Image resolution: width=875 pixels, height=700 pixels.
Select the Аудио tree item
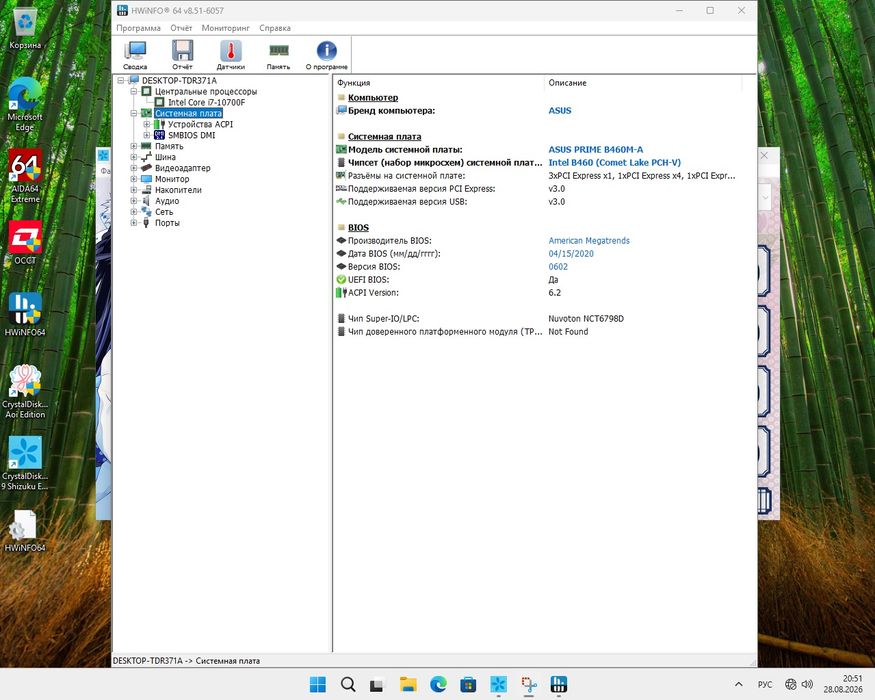[x=167, y=201]
